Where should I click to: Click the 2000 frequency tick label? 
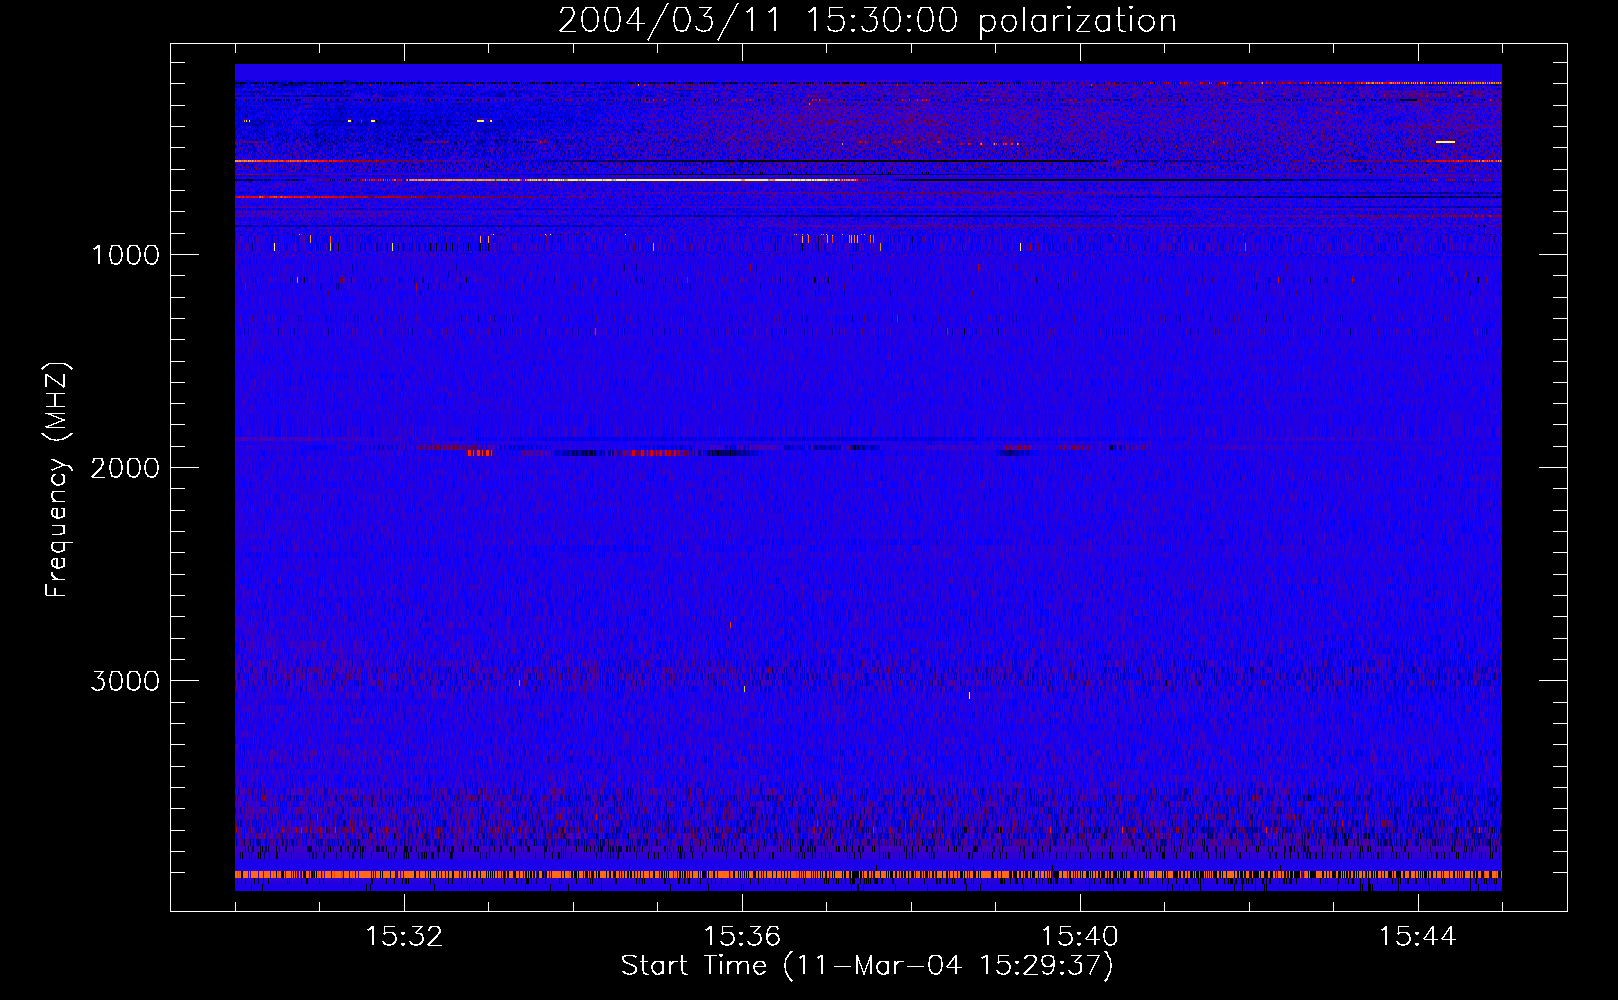[x=125, y=468]
